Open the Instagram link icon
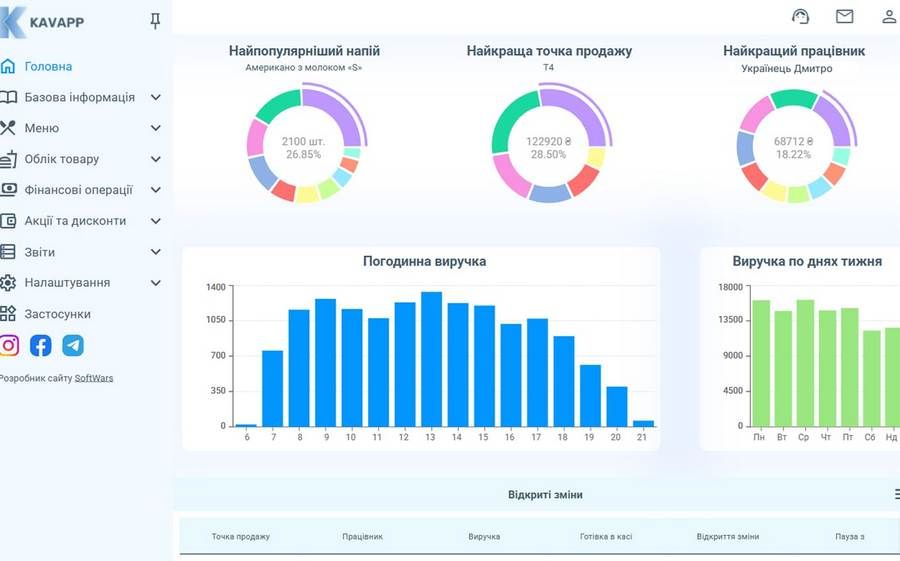The height and width of the screenshot is (561, 900). point(9,346)
